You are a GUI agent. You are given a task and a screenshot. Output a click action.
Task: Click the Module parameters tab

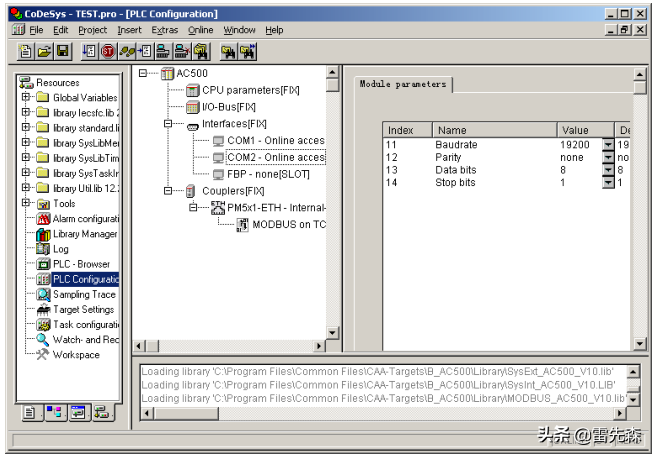402,85
